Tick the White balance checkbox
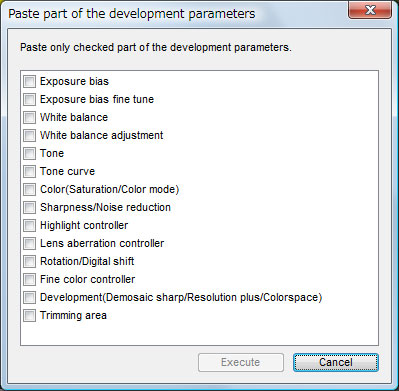 click(x=29, y=117)
